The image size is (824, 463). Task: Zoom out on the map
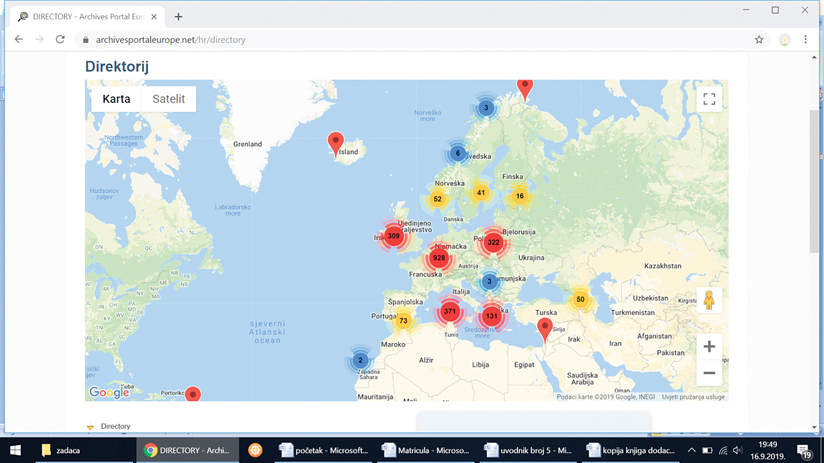click(x=709, y=373)
